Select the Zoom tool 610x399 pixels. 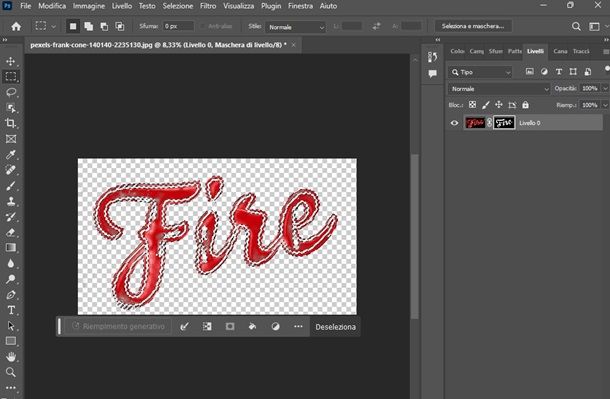(11, 372)
